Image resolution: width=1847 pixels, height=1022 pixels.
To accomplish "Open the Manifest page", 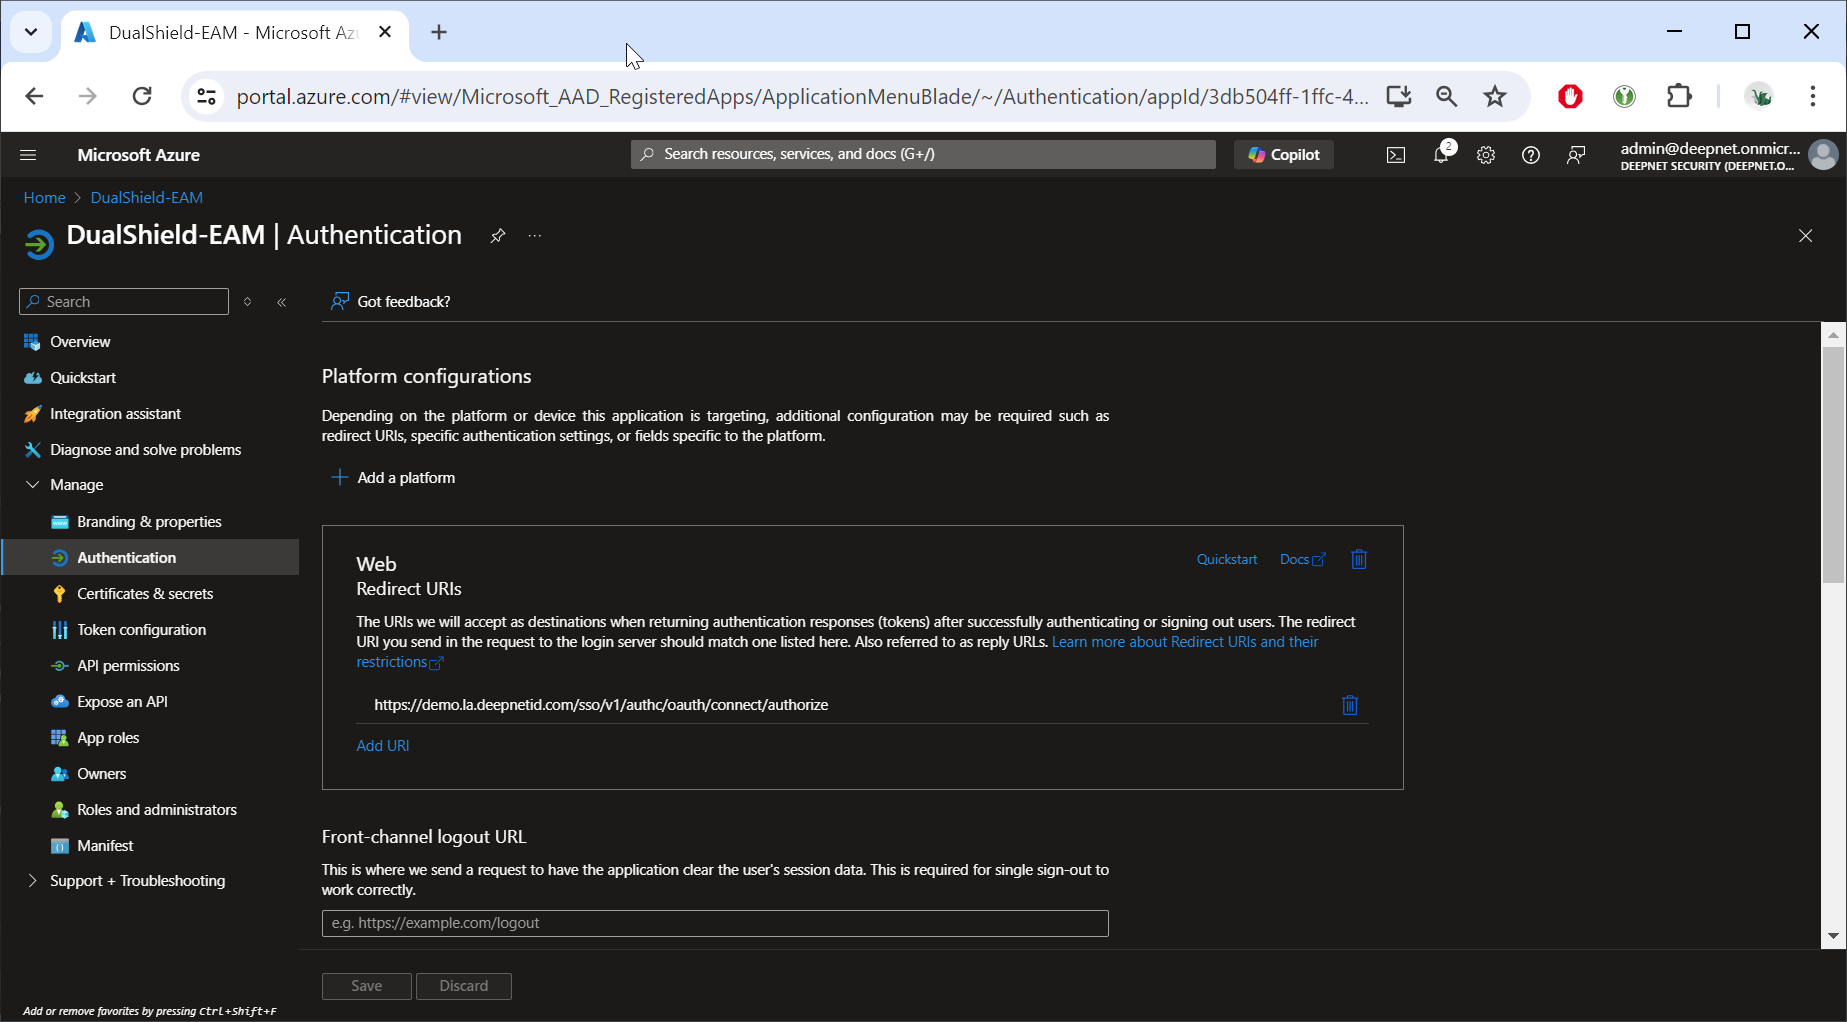I will 105,846.
